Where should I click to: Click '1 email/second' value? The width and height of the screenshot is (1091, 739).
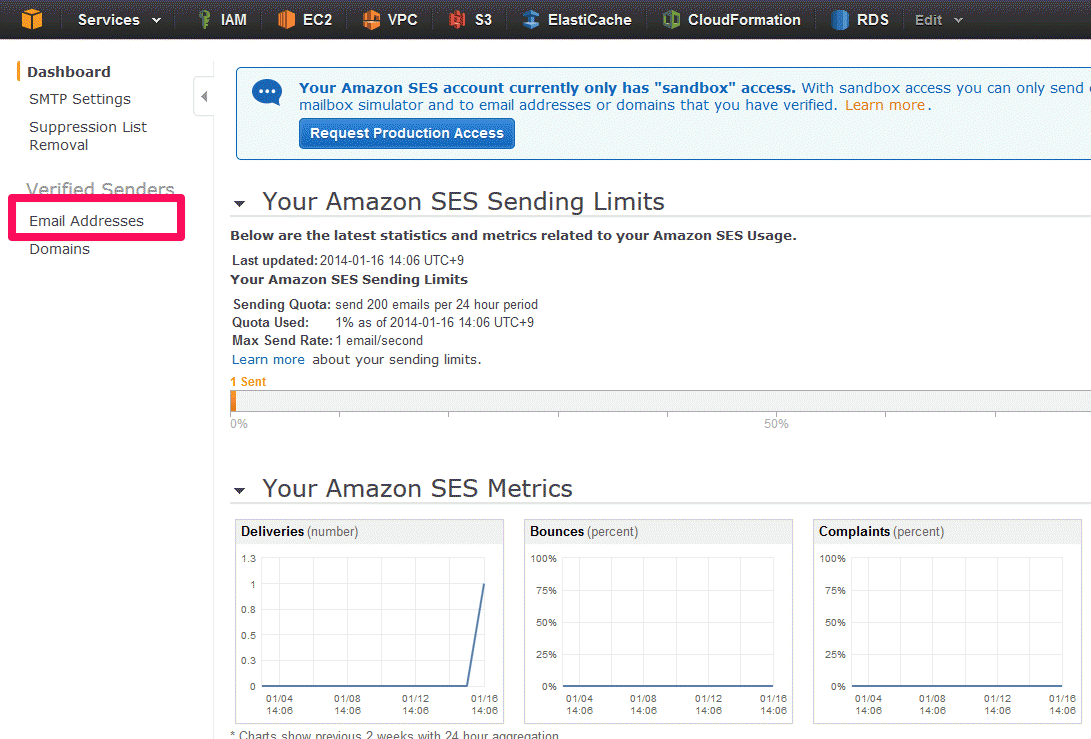(379, 340)
